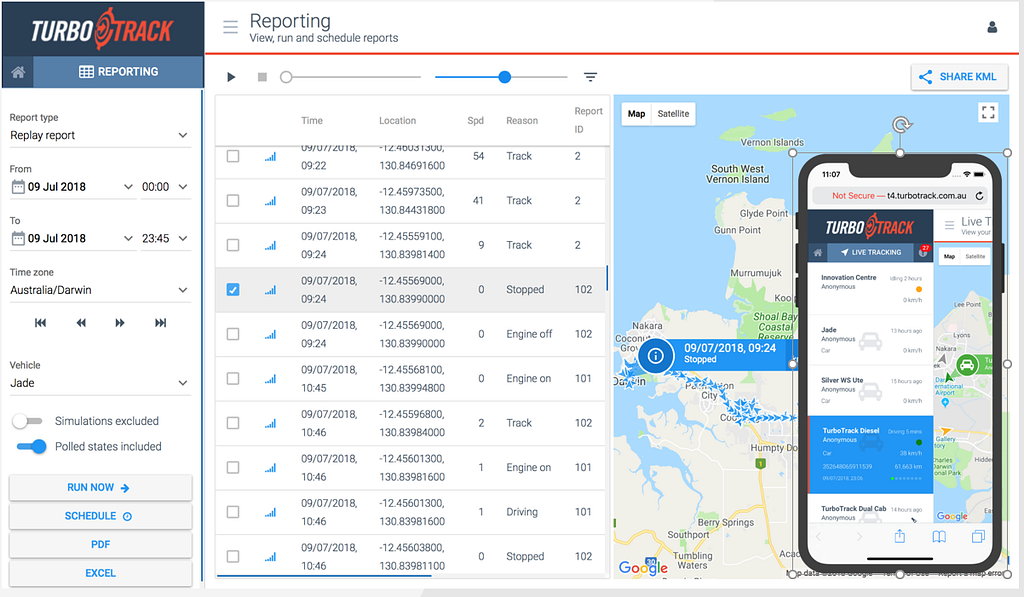This screenshot has width=1024, height=597.
Task: Click rotate handle above phone image
Action: tap(902, 124)
